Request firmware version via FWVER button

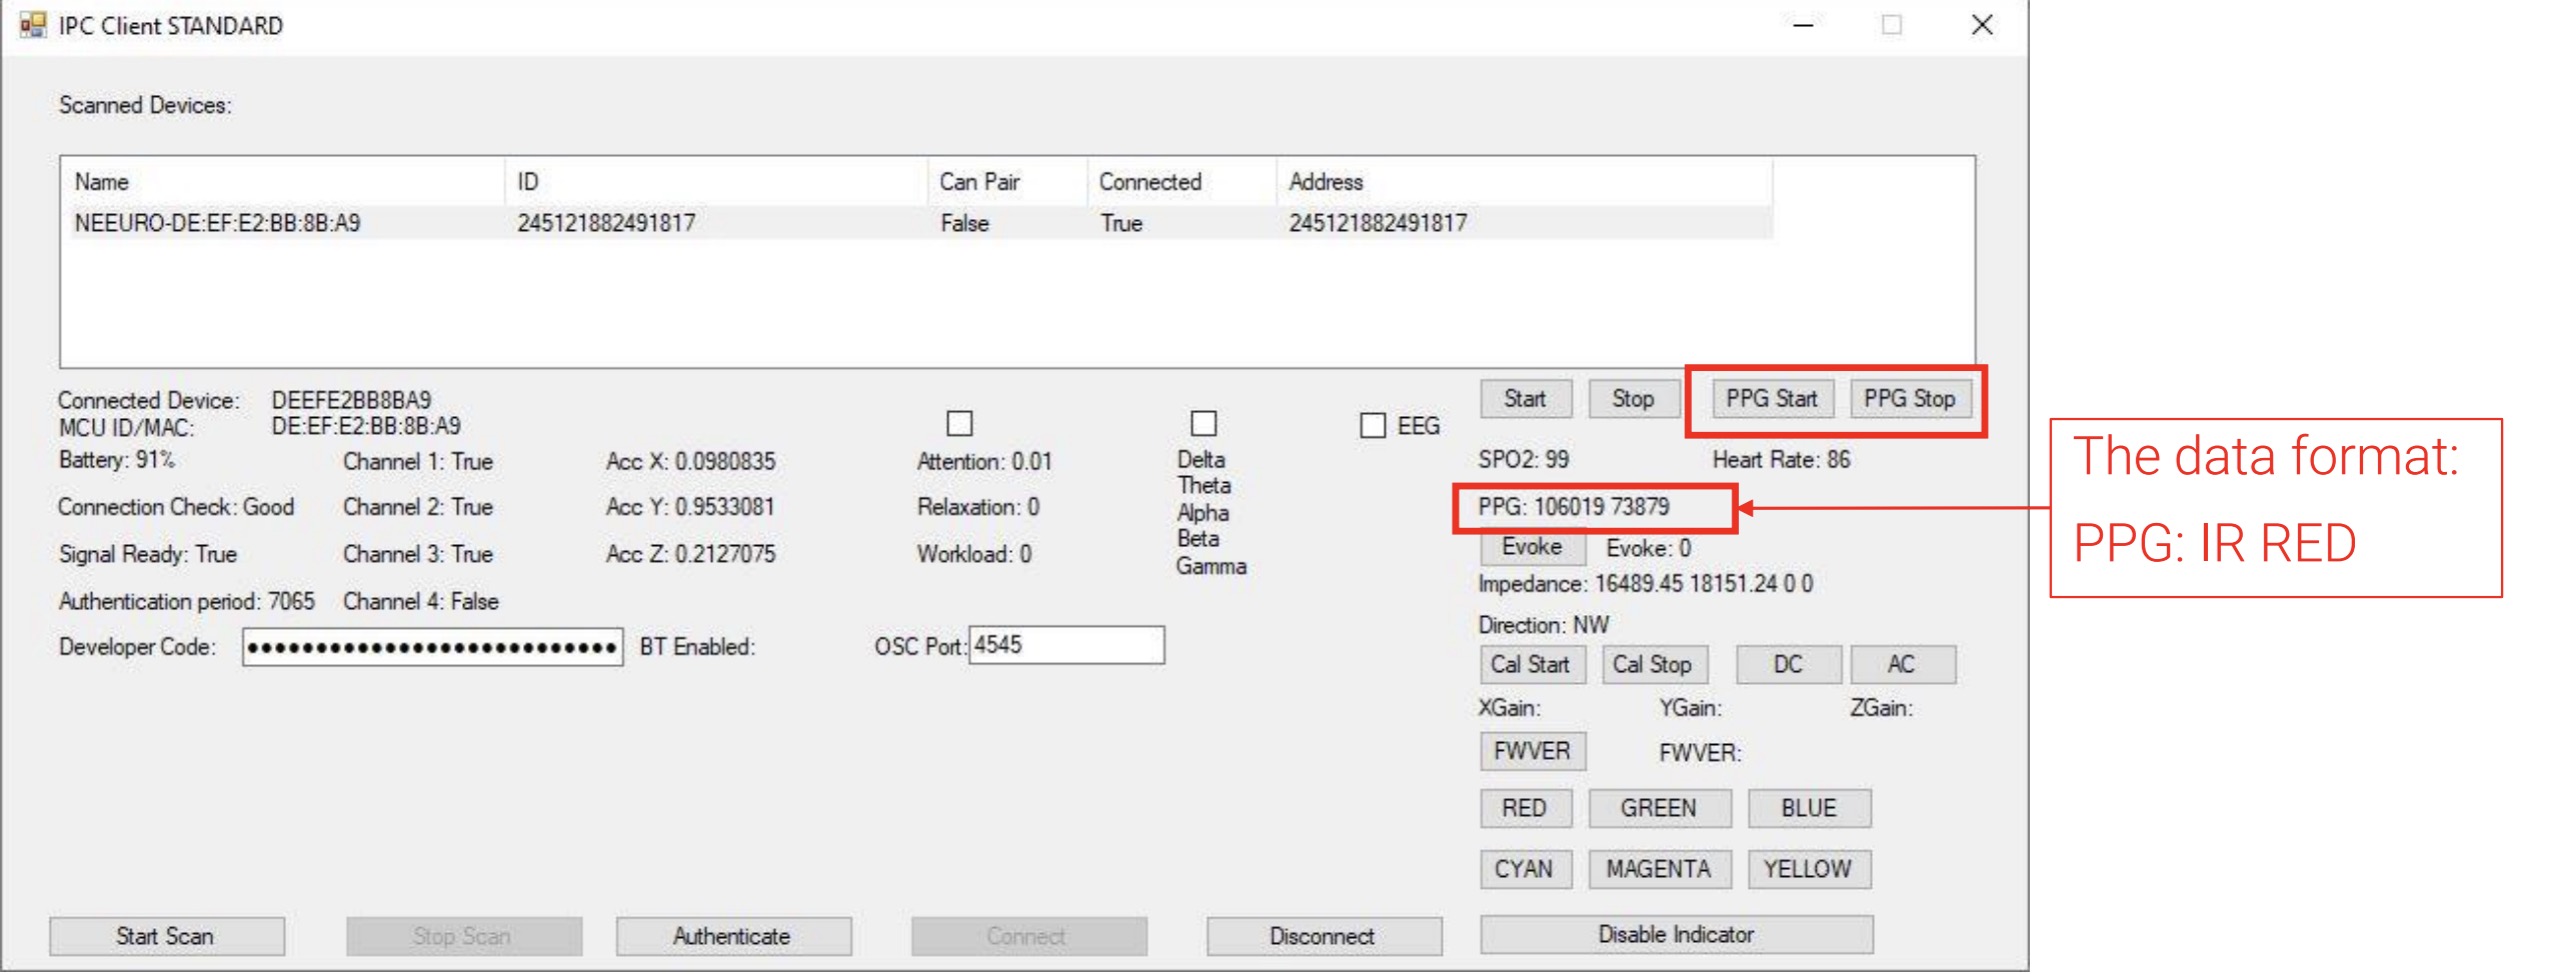point(1532,750)
